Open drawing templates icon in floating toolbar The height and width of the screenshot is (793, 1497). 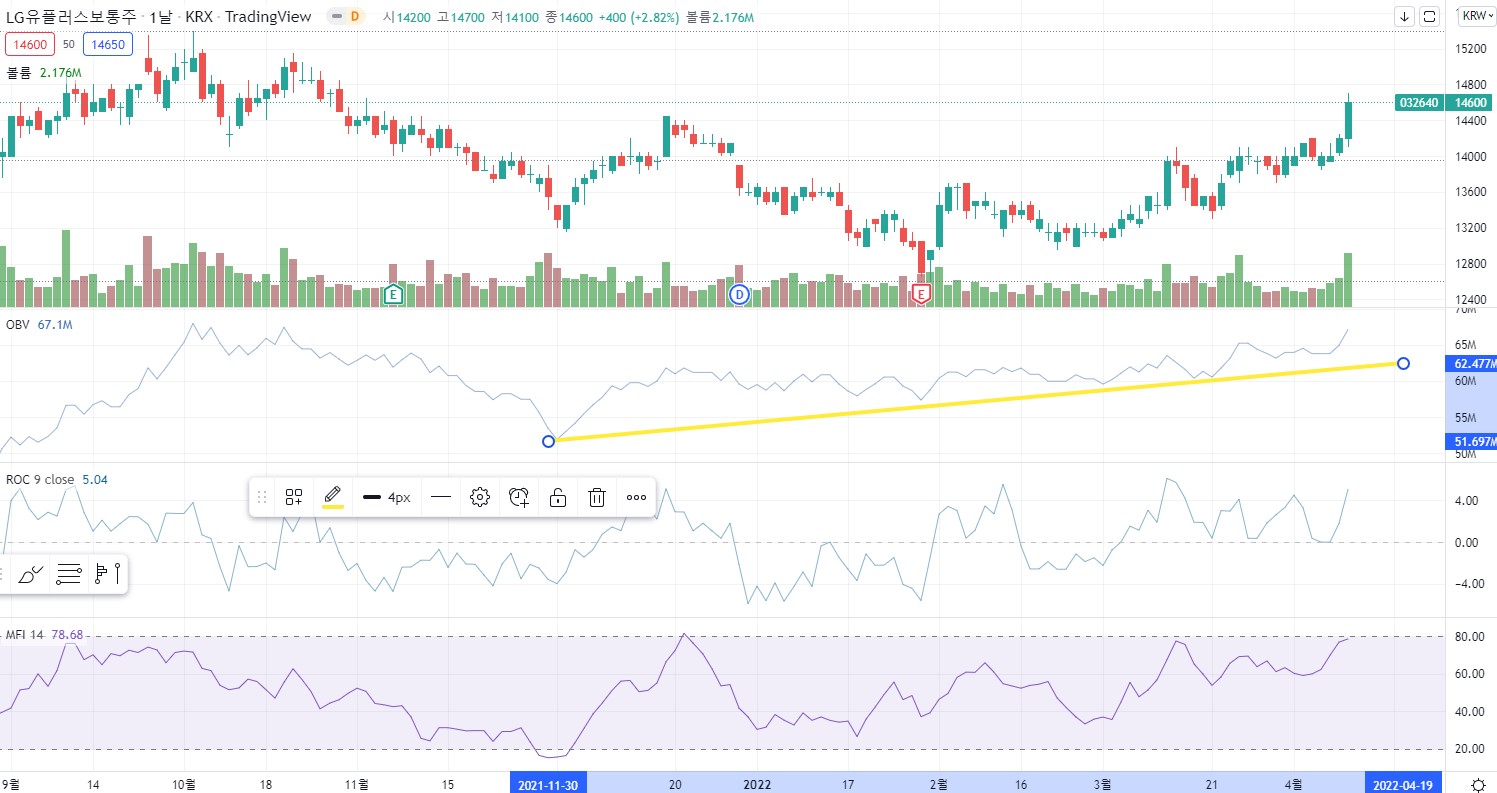pos(294,497)
